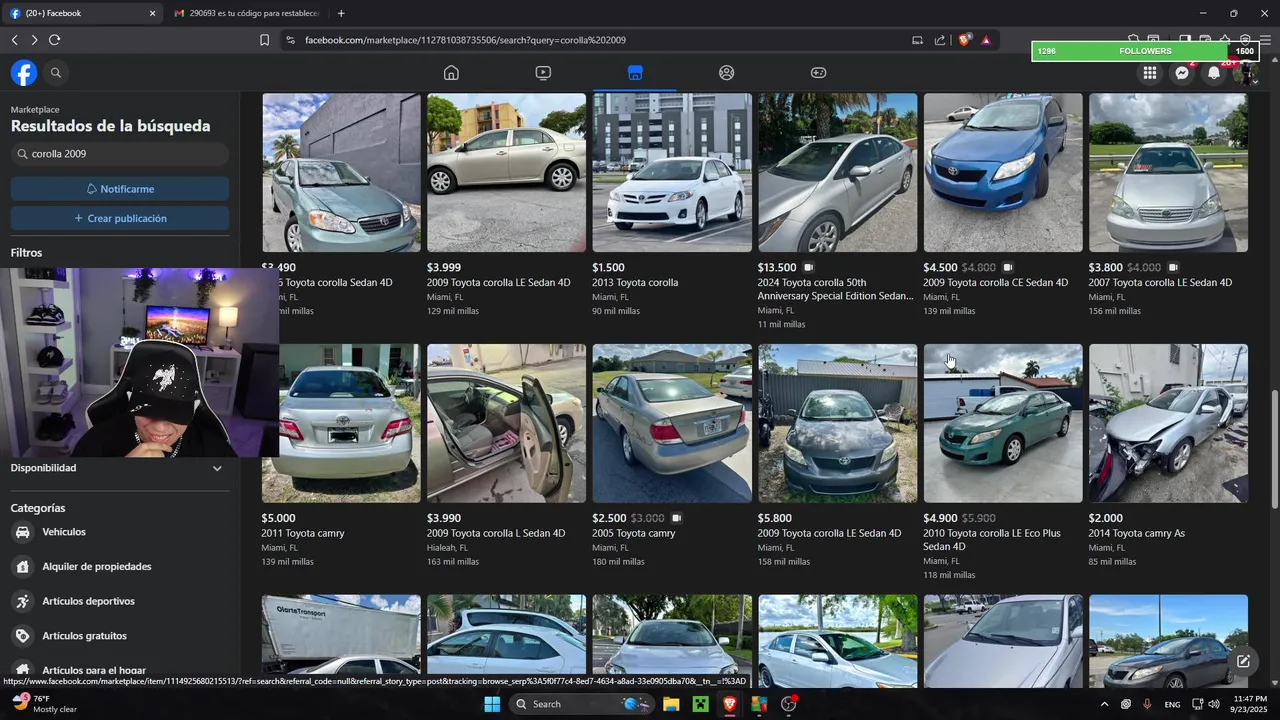Open the profile account dropdown avatar
1280x720 pixels.
tap(1245, 73)
